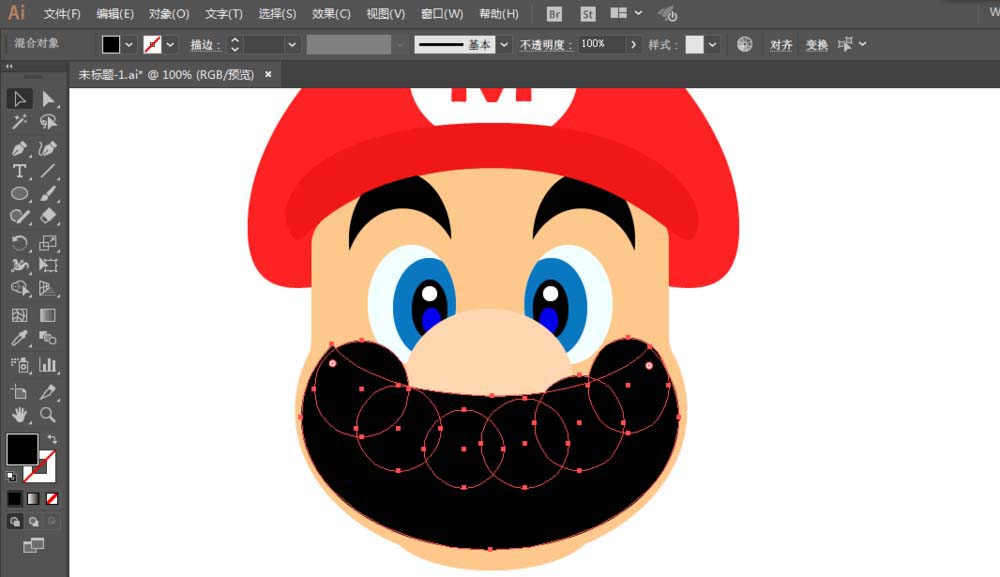Collapse the tools panel double arrow

[x=9, y=66]
